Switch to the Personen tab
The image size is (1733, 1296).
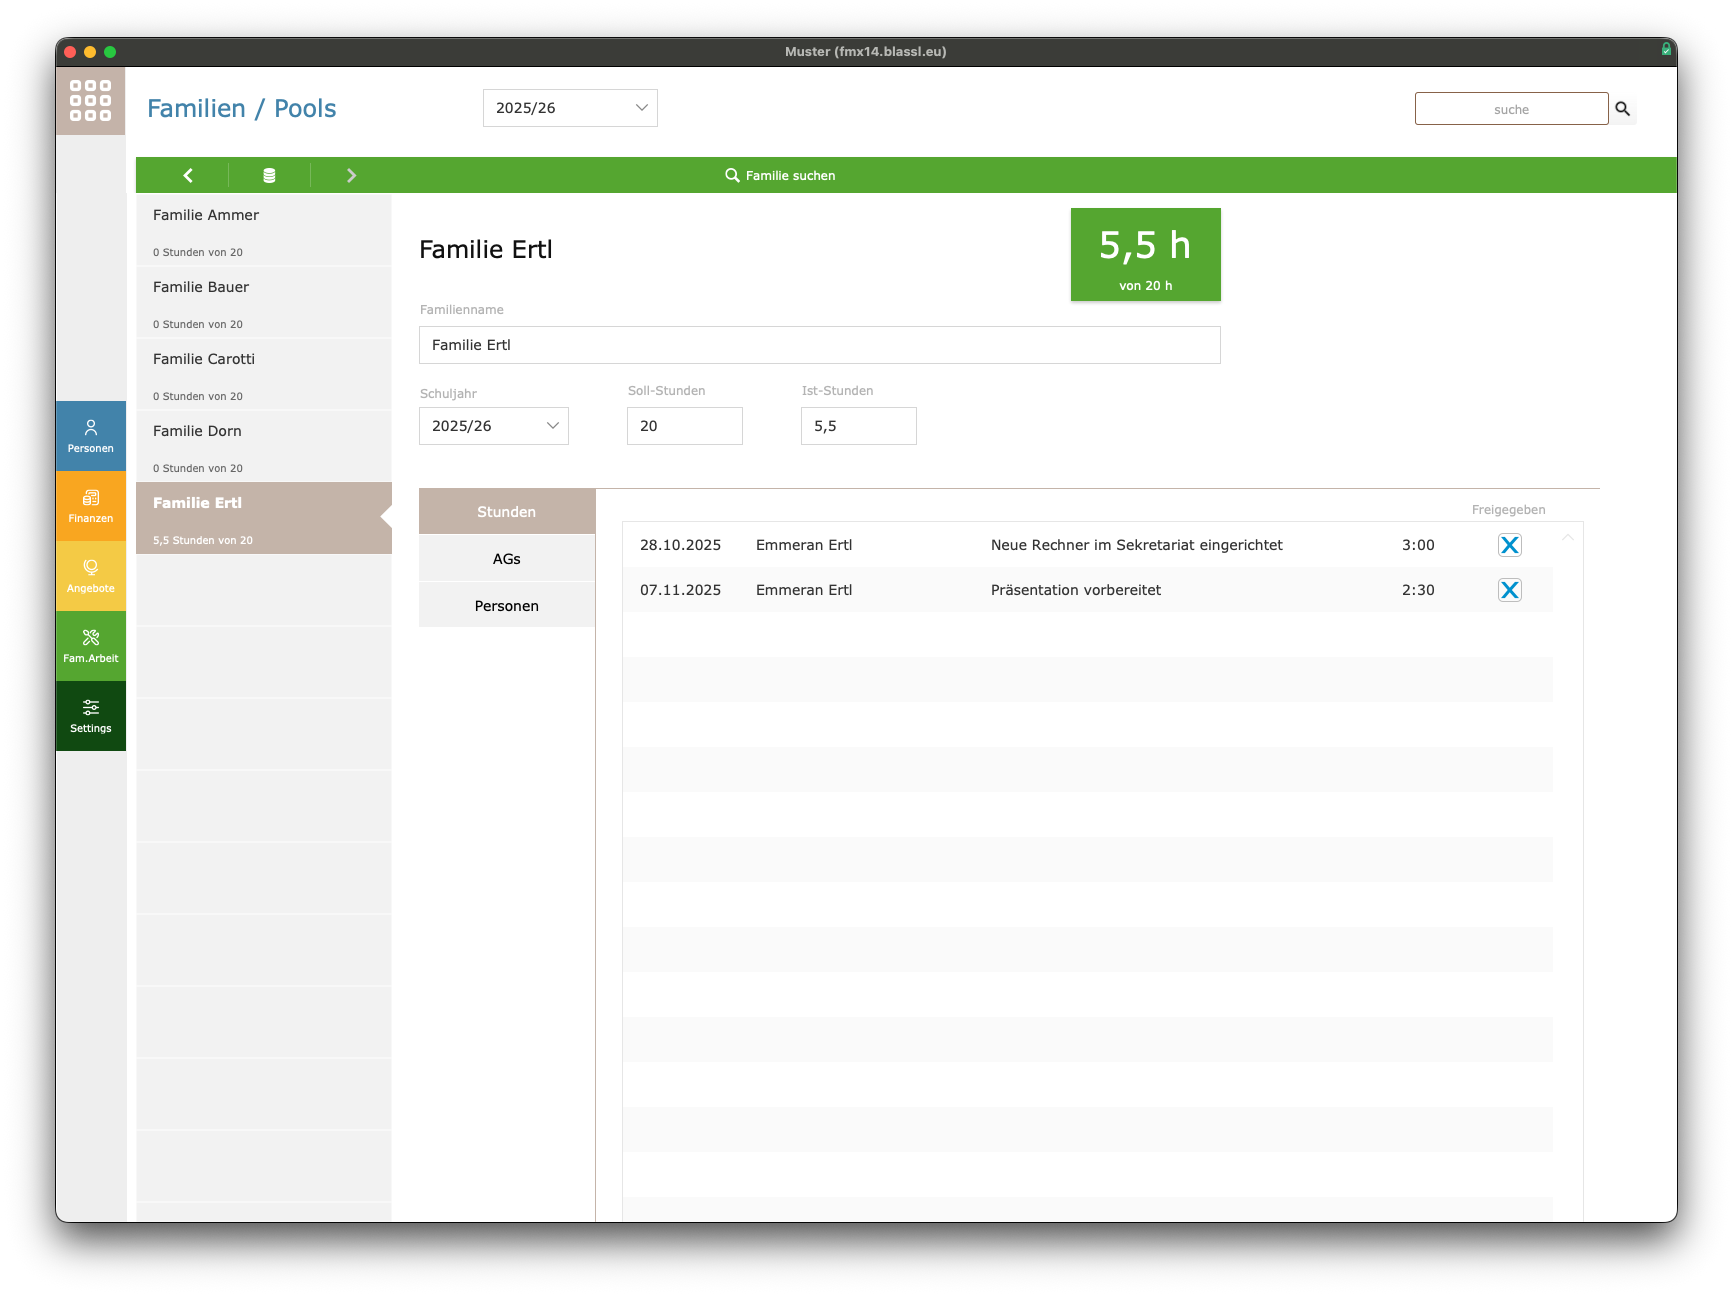(x=507, y=606)
